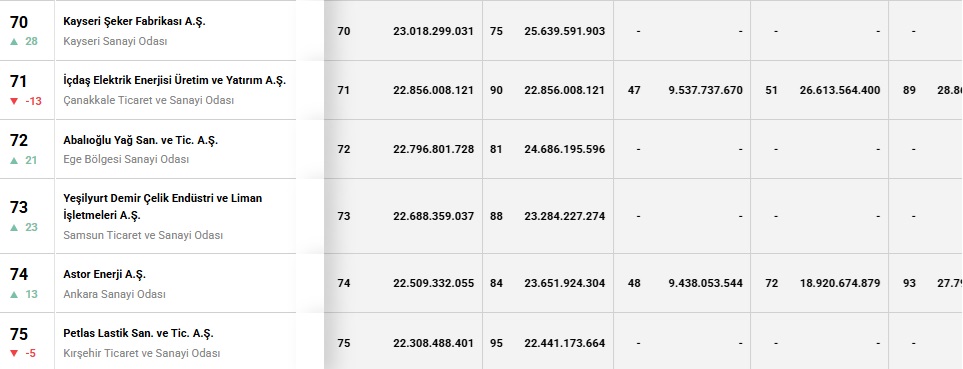Open Kayseri Şeker Fabrikası A.Ş. company link
Viewport: 963px width, 369px height.
[135, 21]
